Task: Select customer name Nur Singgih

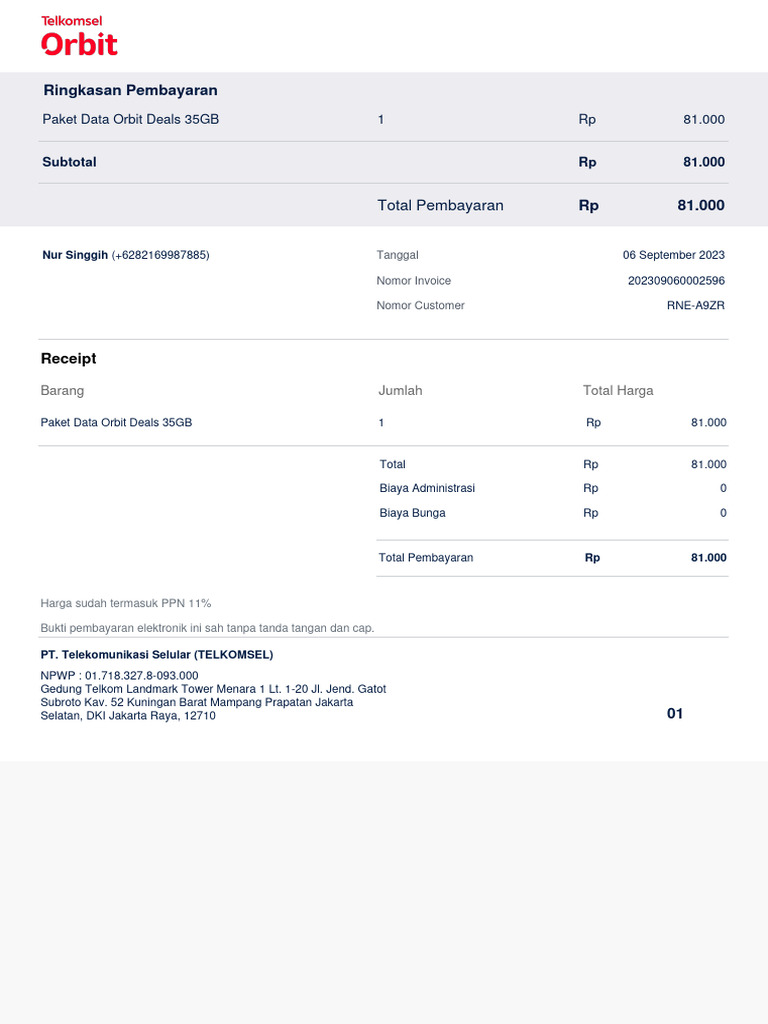Action: (75, 255)
